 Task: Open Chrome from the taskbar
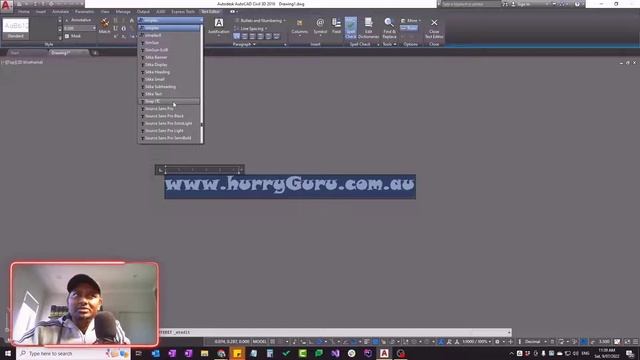[x=221, y=353]
